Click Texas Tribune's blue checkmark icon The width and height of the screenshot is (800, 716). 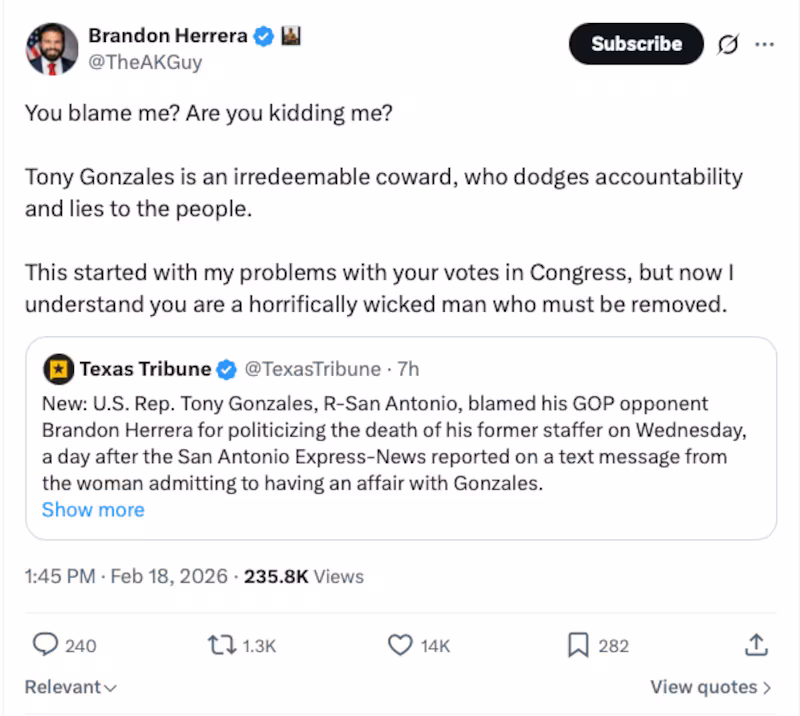coord(224,369)
